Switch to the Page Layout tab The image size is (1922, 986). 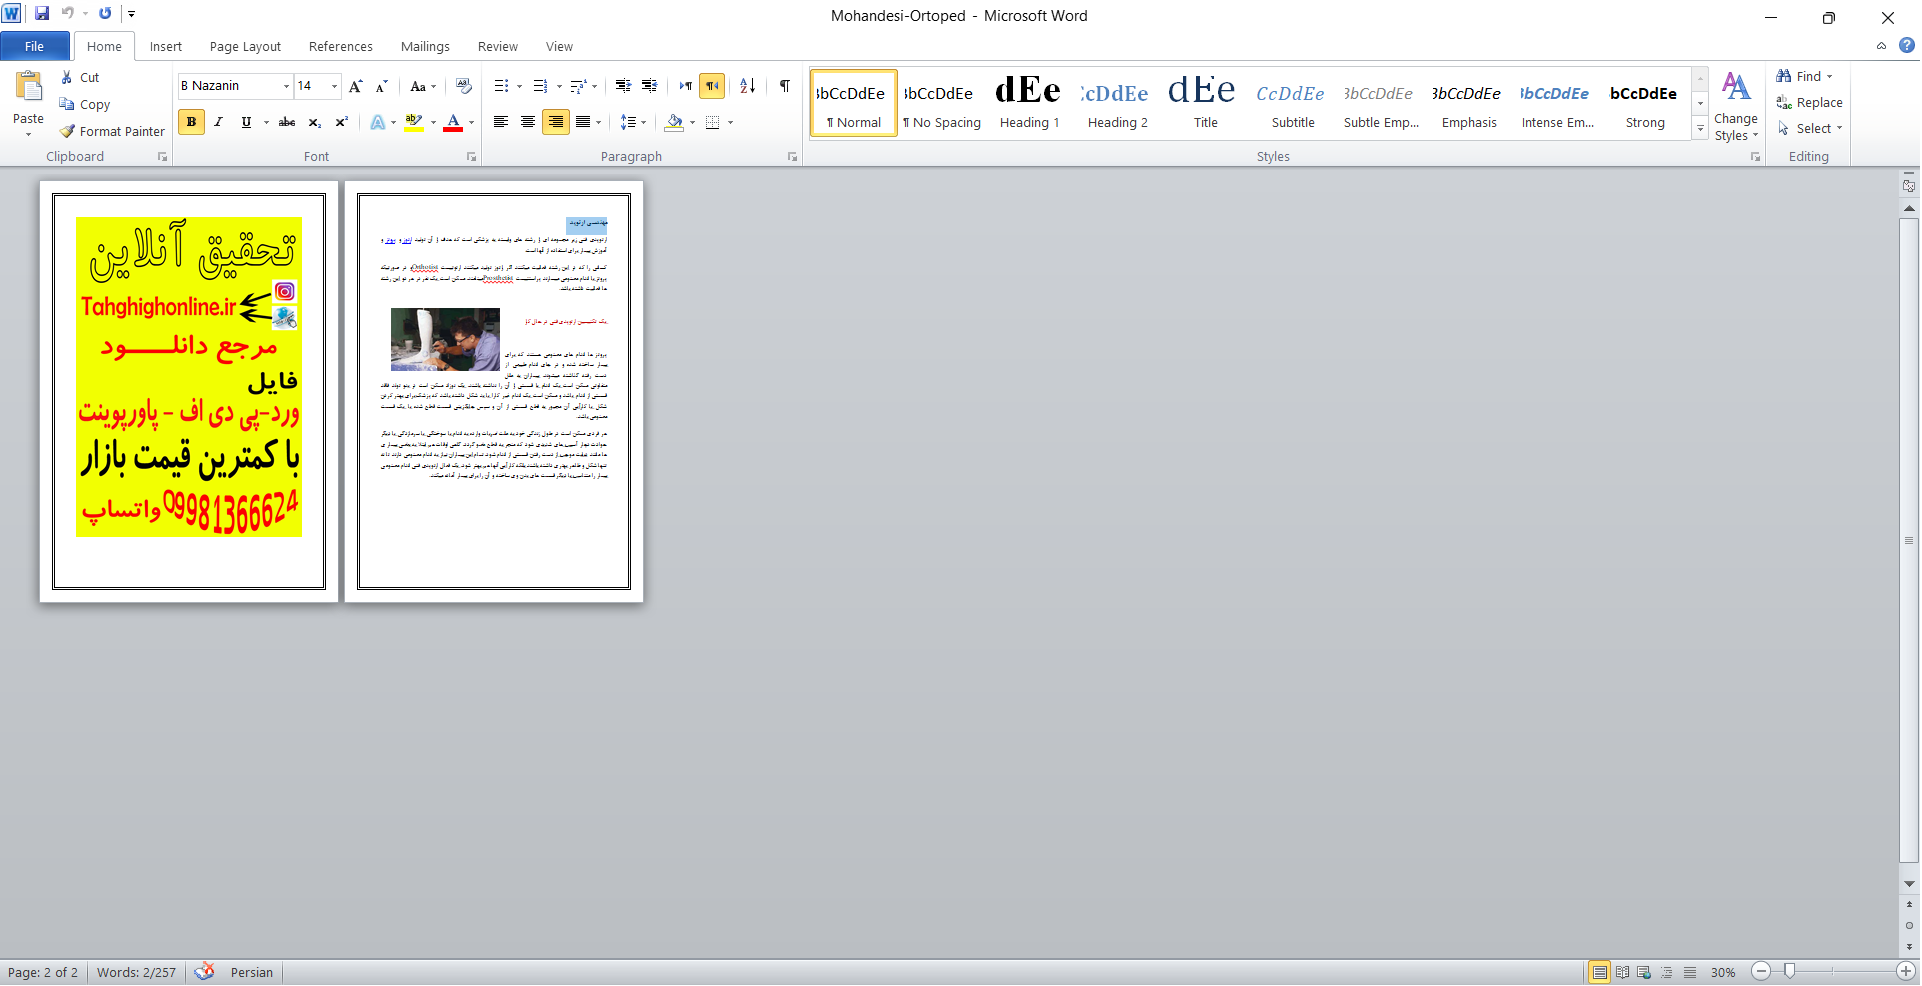coord(245,46)
